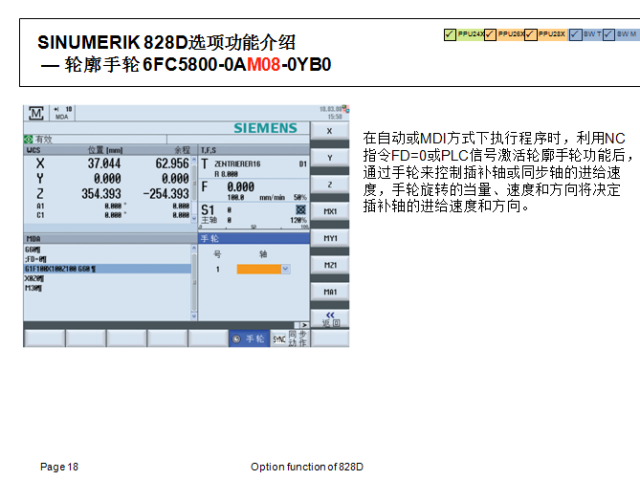Expand the orange handwheel axis dropdown
This screenshot has height=480, width=640.
point(285,269)
